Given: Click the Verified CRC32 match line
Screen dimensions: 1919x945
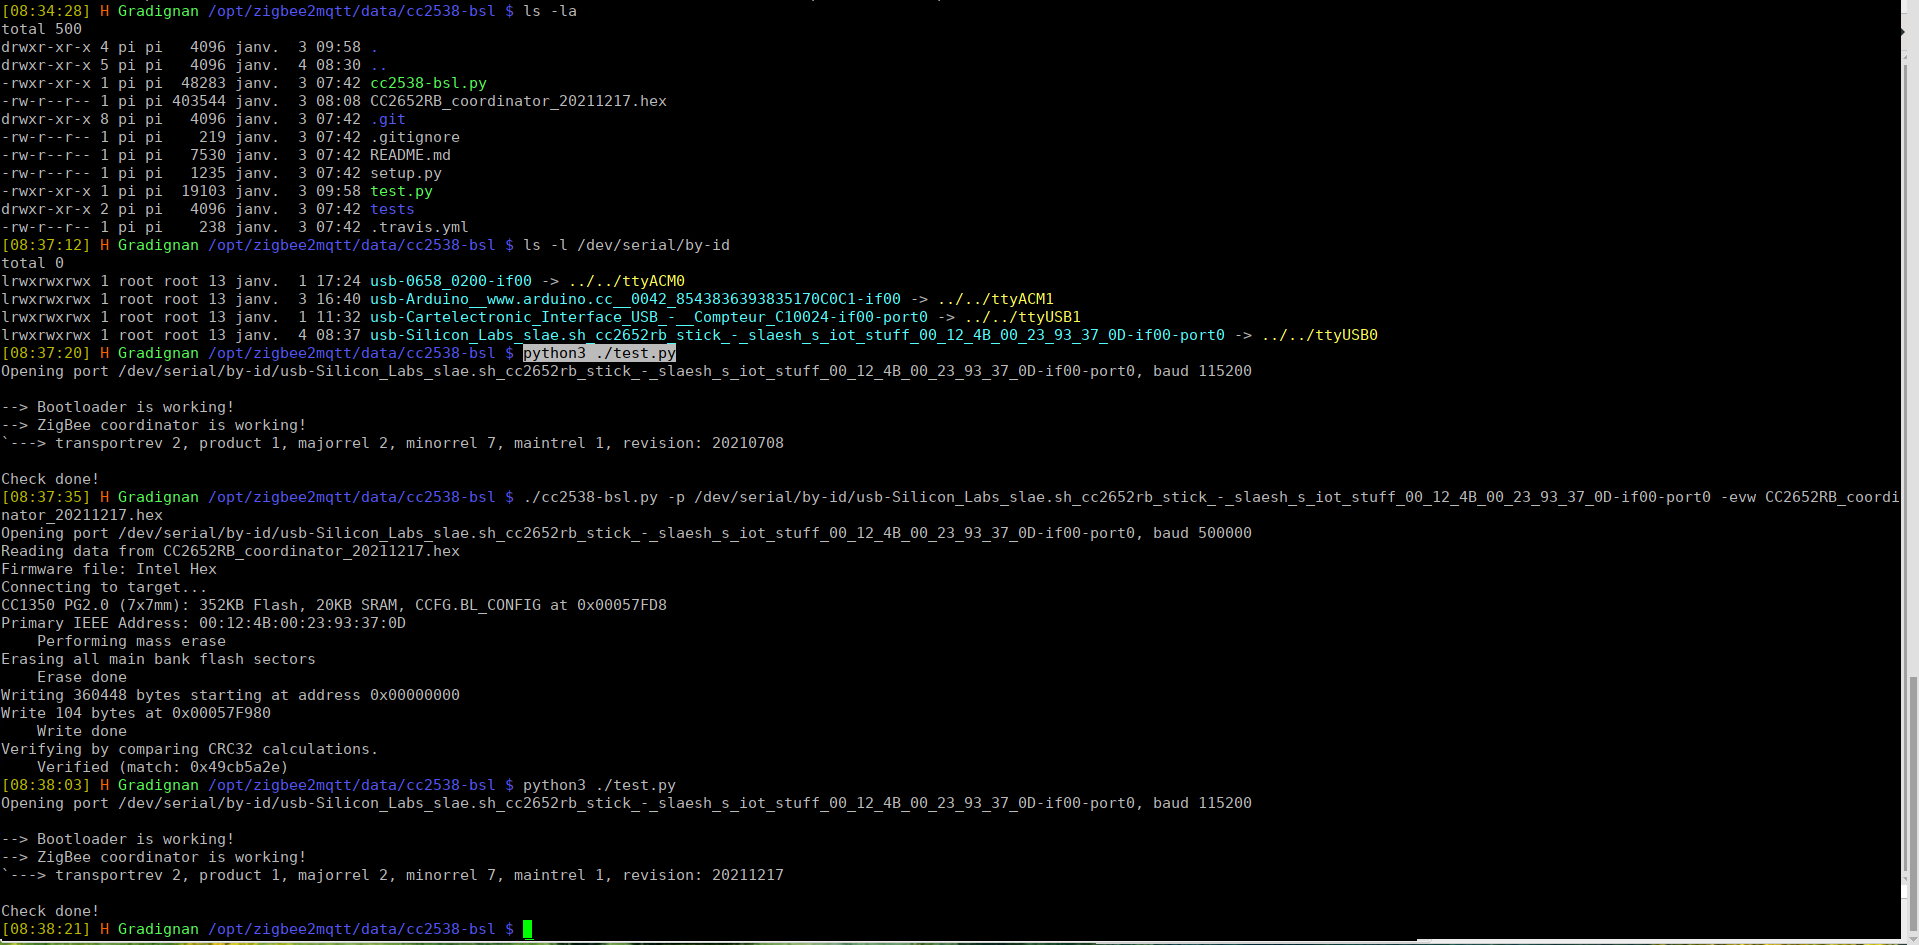Looking at the screenshot, I should 162,767.
